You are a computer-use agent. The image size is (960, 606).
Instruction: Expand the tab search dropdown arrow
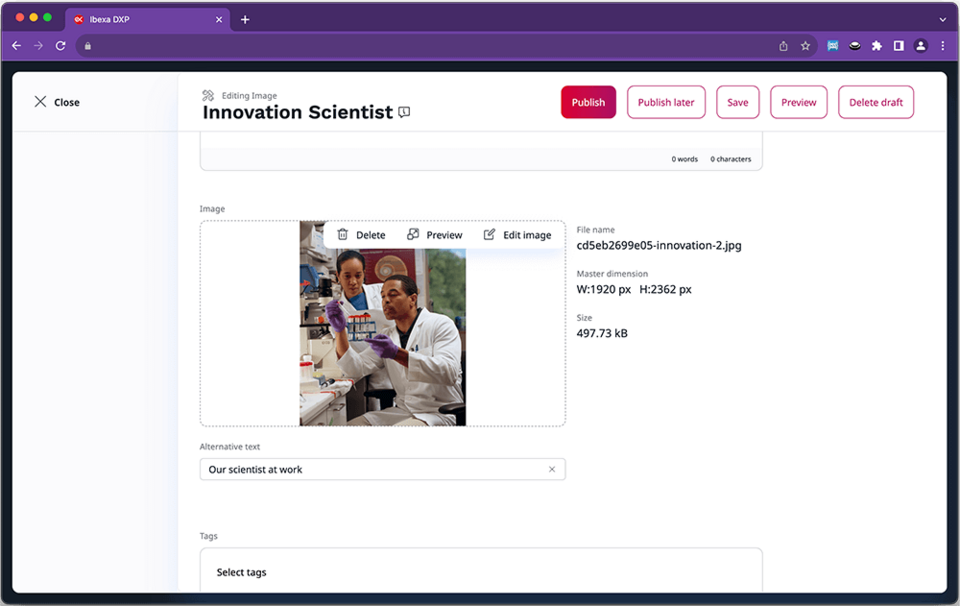coord(943,20)
